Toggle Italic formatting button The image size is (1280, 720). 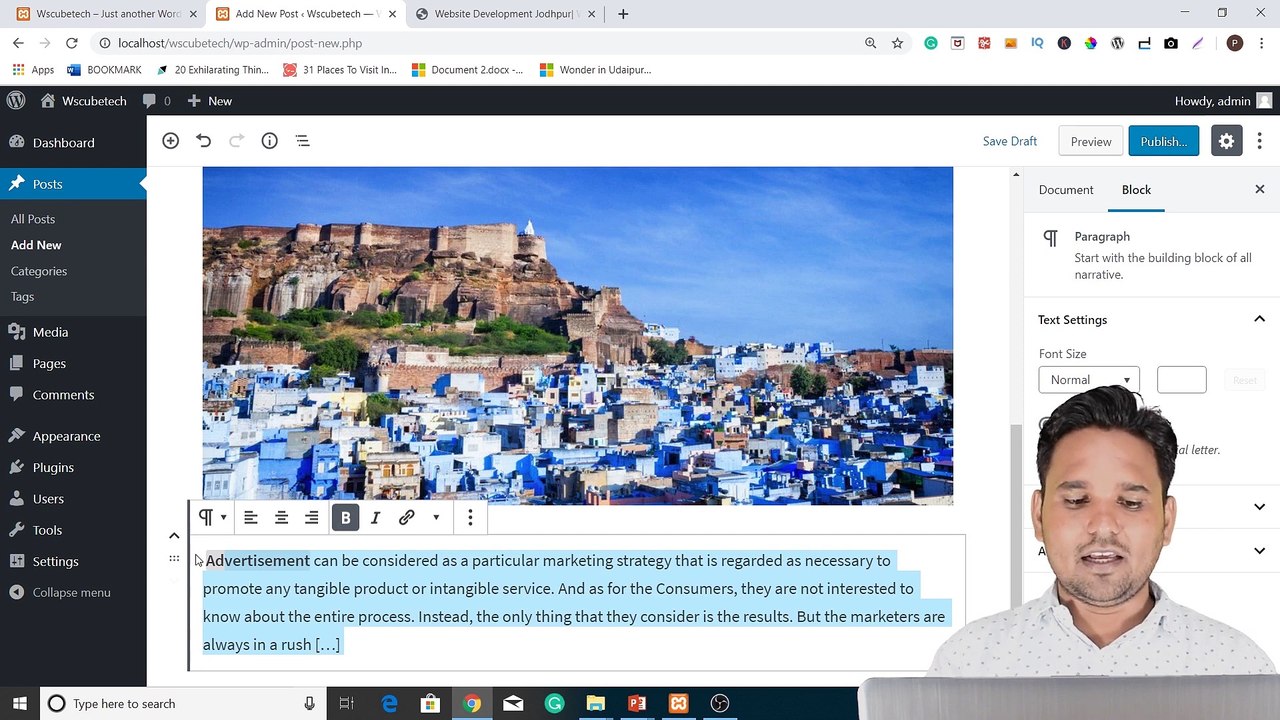click(x=375, y=517)
